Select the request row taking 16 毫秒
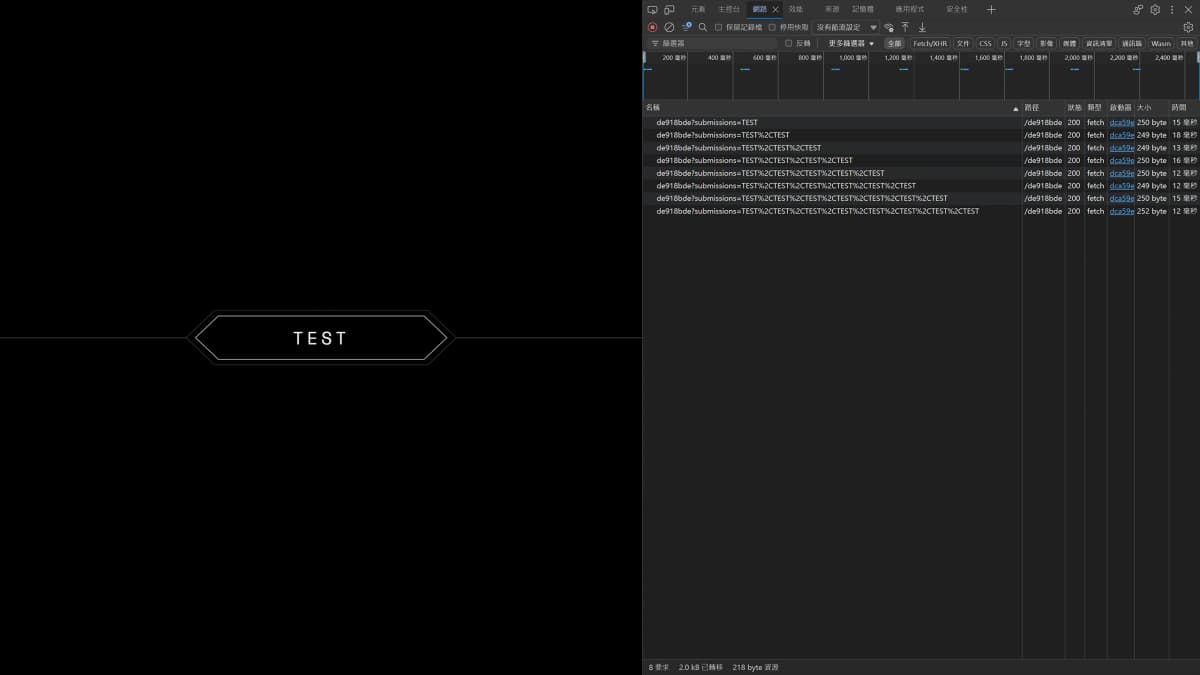The width and height of the screenshot is (1200, 675). tap(921, 160)
